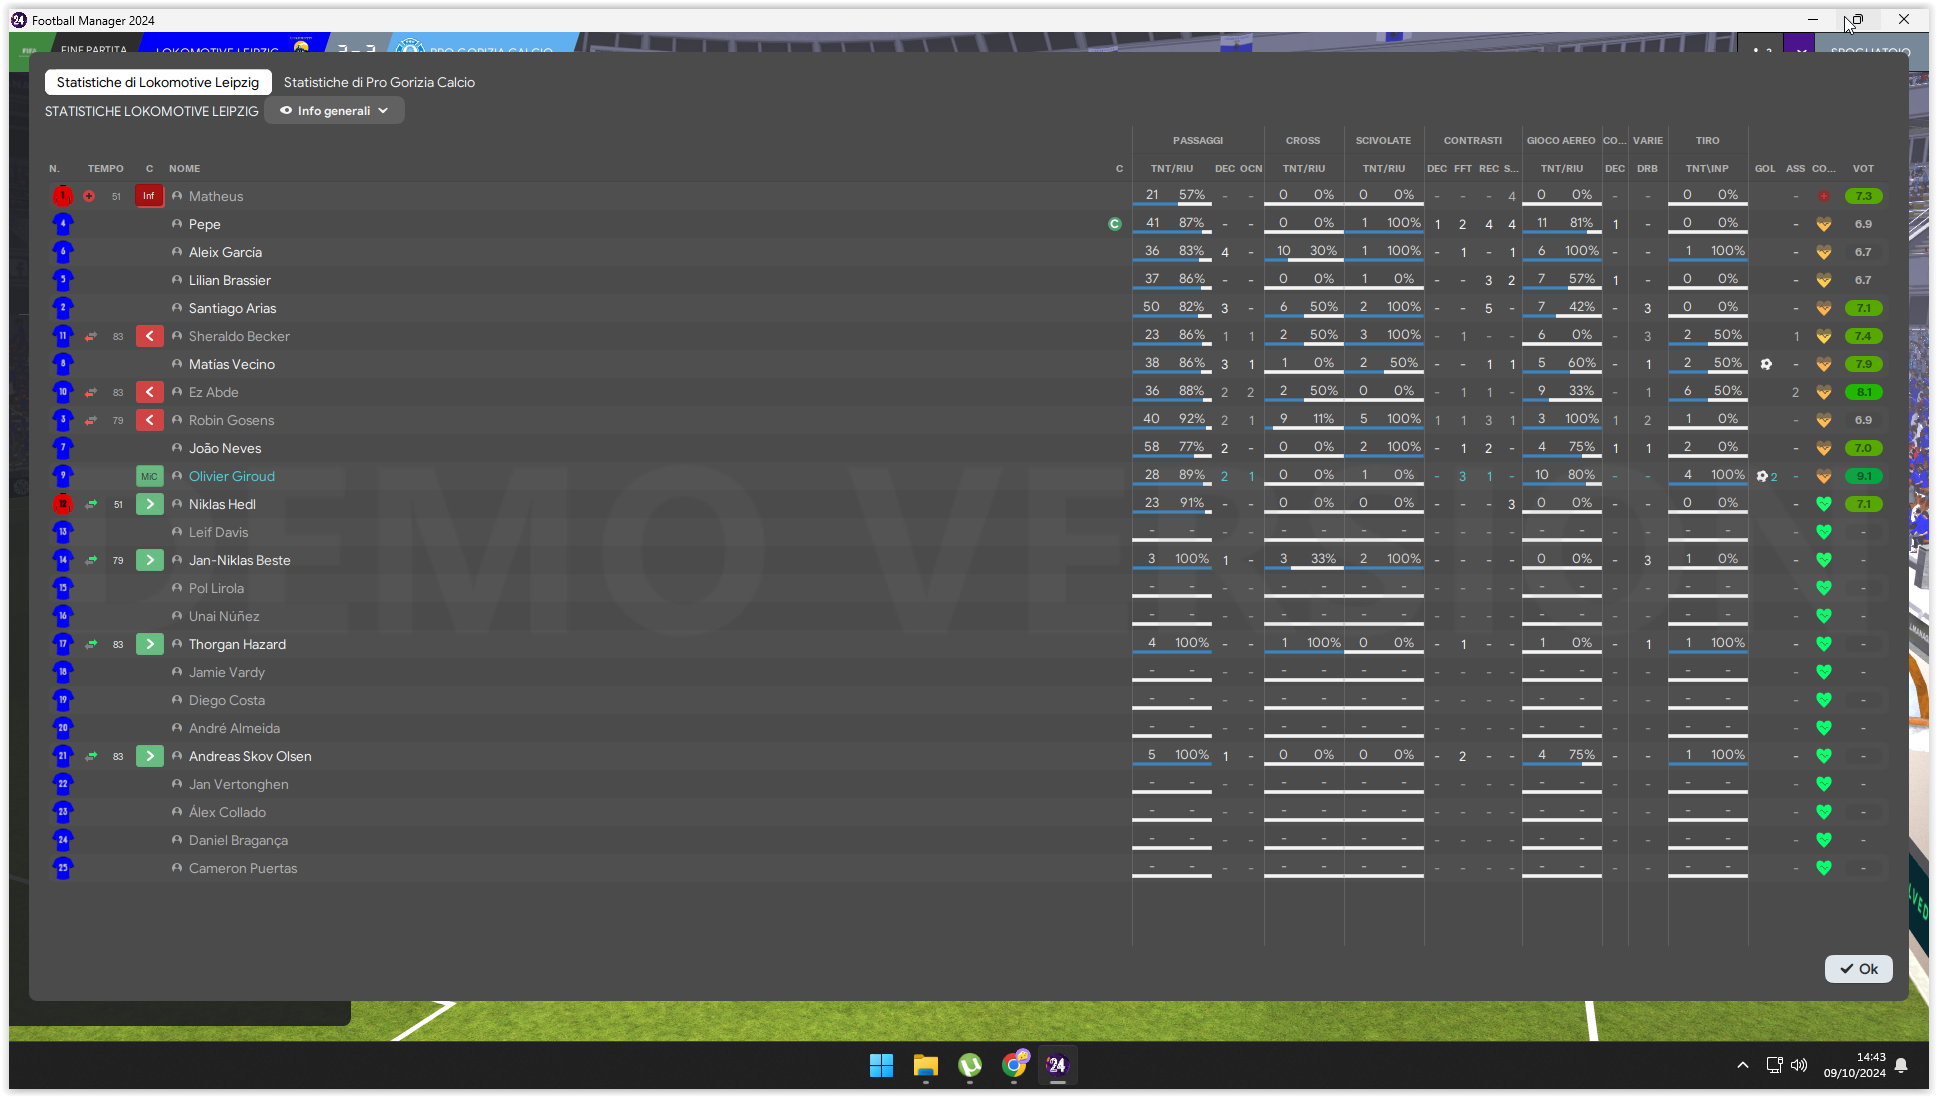The height and width of the screenshot is (1097, 1937).
Task: Click the captain C icon on Pepe's row
Action: tap(1115, 224)
